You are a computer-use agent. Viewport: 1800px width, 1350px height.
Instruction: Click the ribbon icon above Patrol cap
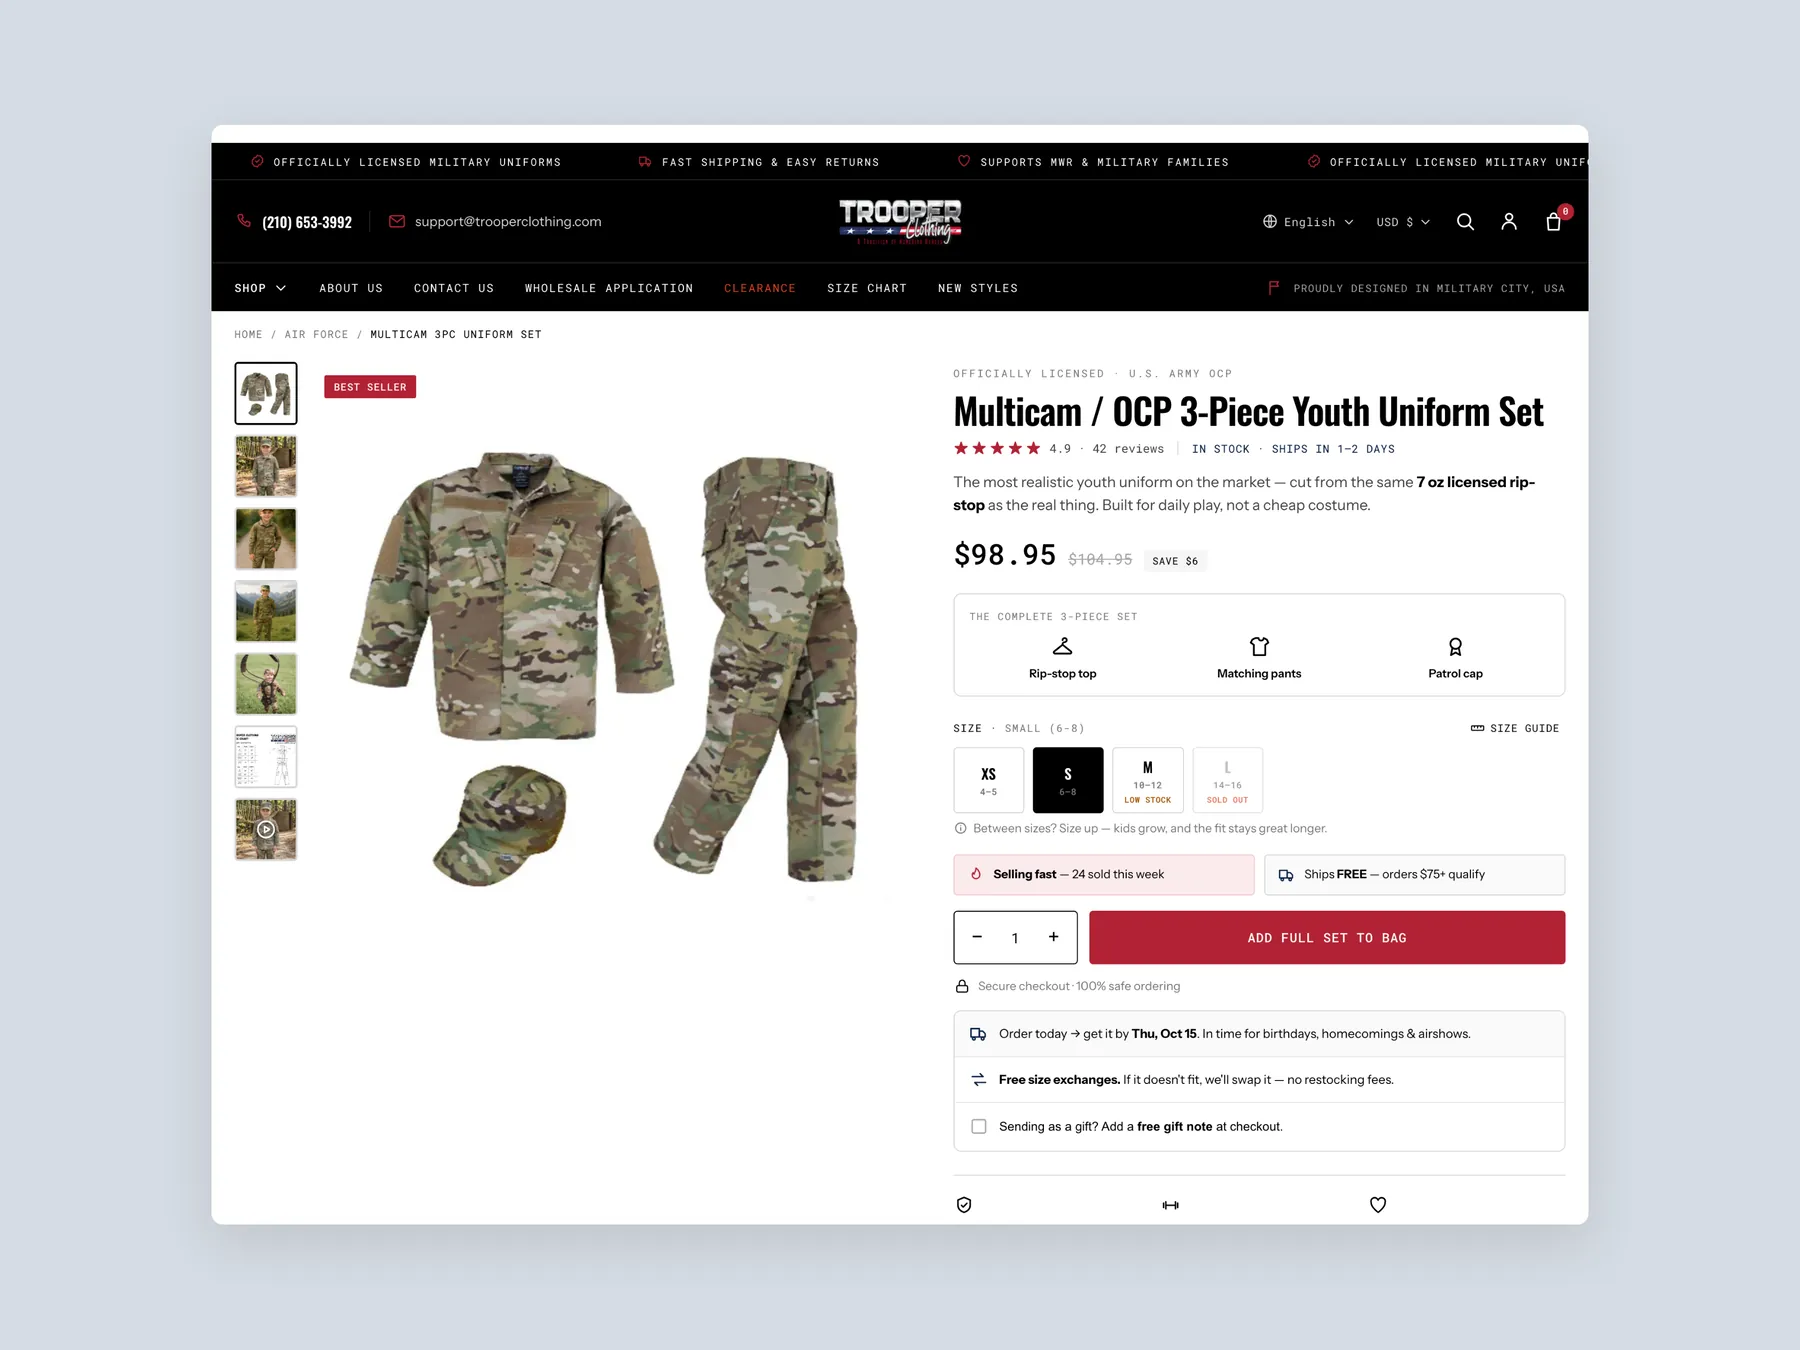click(1455, 646)
